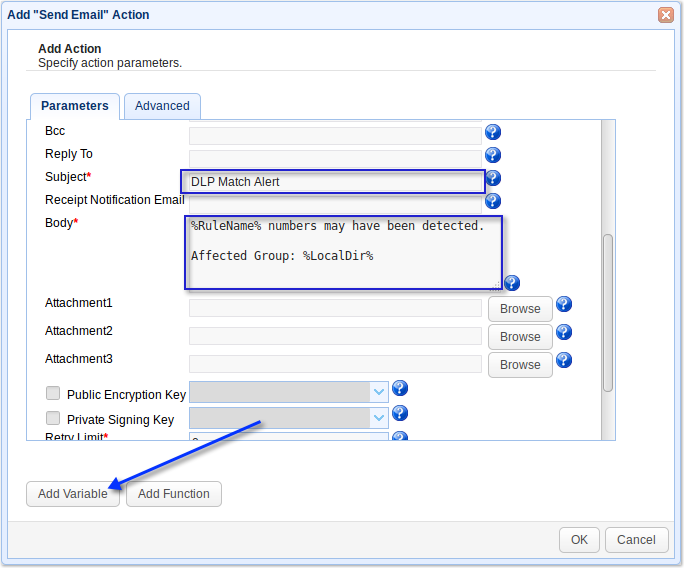Image resolution: width=684 pixels, height=568 pixels.
Task: Expand the Private Signing Key dropdown
Action: tap(378, 417)
